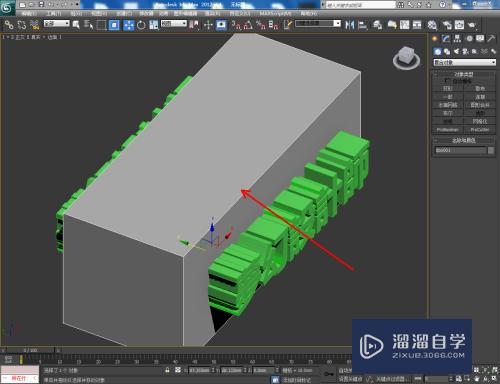500x384 pixels.
Task: Activate the Select and Rotate tool
Action: [x=141, y=25]
